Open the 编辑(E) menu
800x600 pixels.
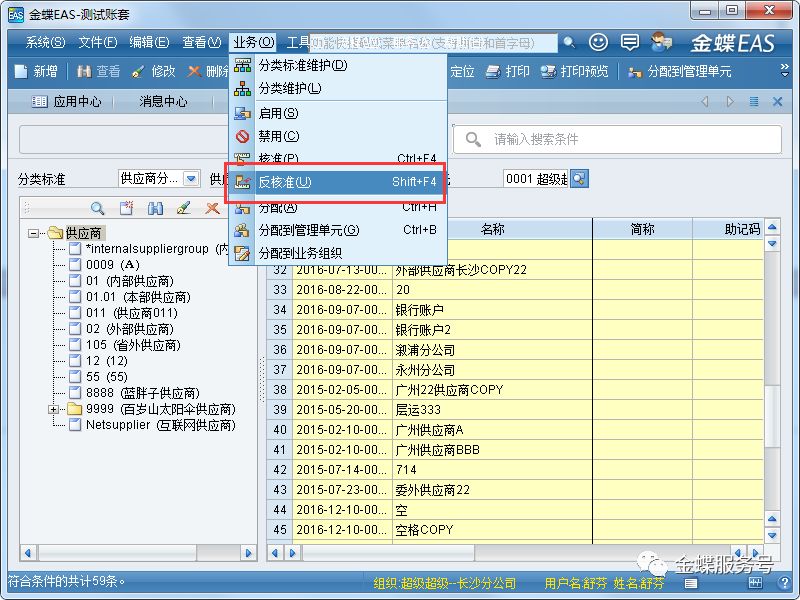coord(149,42)
